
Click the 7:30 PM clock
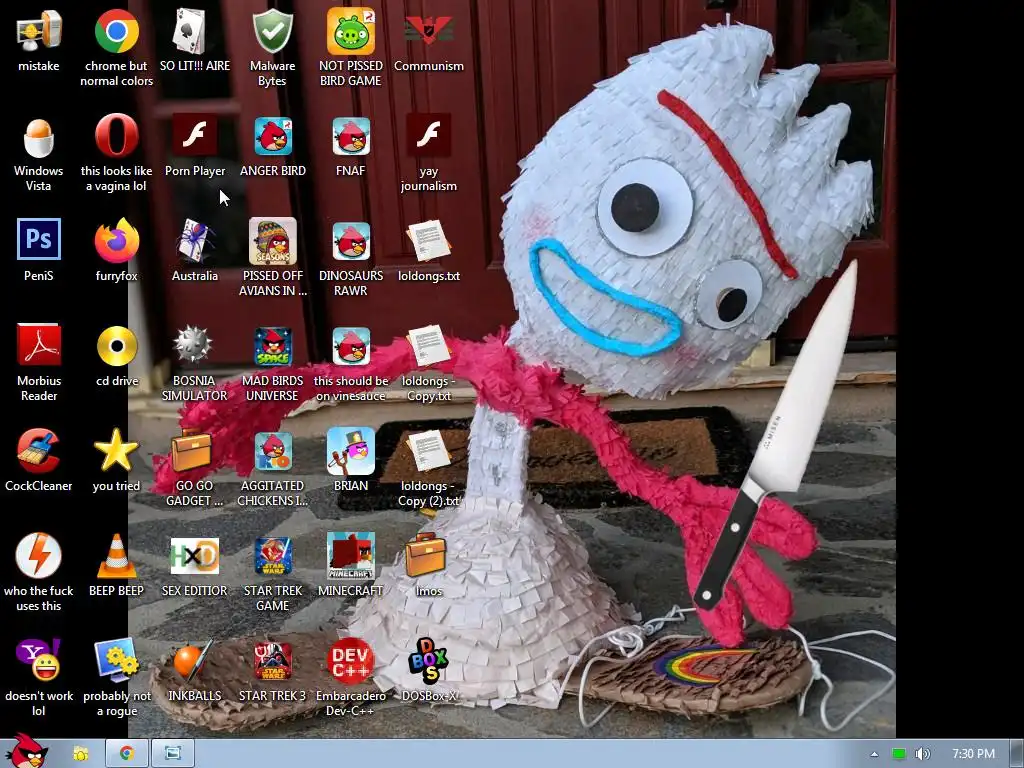[973, 754]
